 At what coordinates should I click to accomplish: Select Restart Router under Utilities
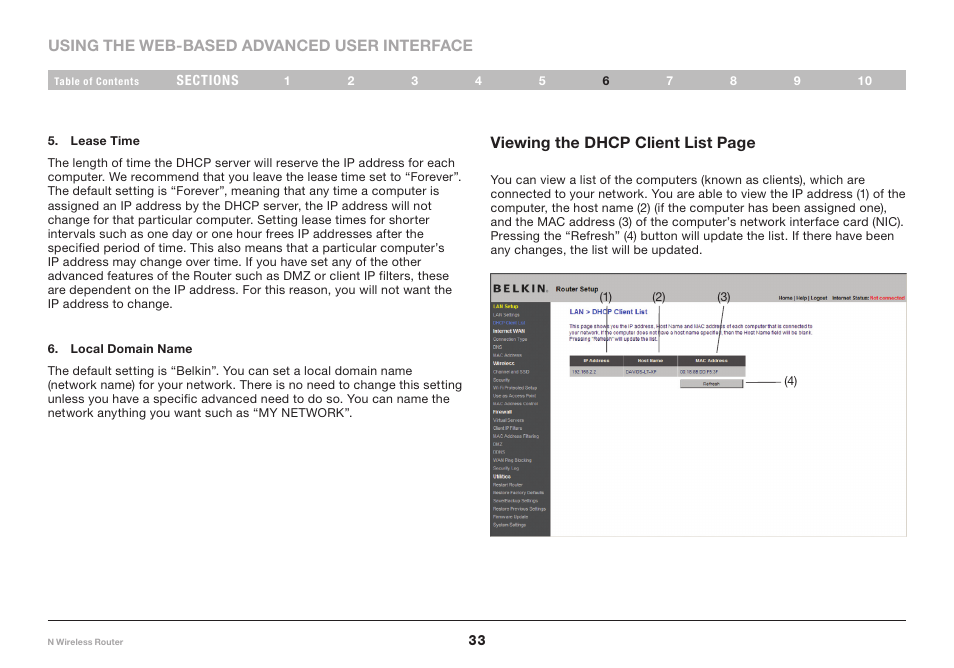coord(507,485)
